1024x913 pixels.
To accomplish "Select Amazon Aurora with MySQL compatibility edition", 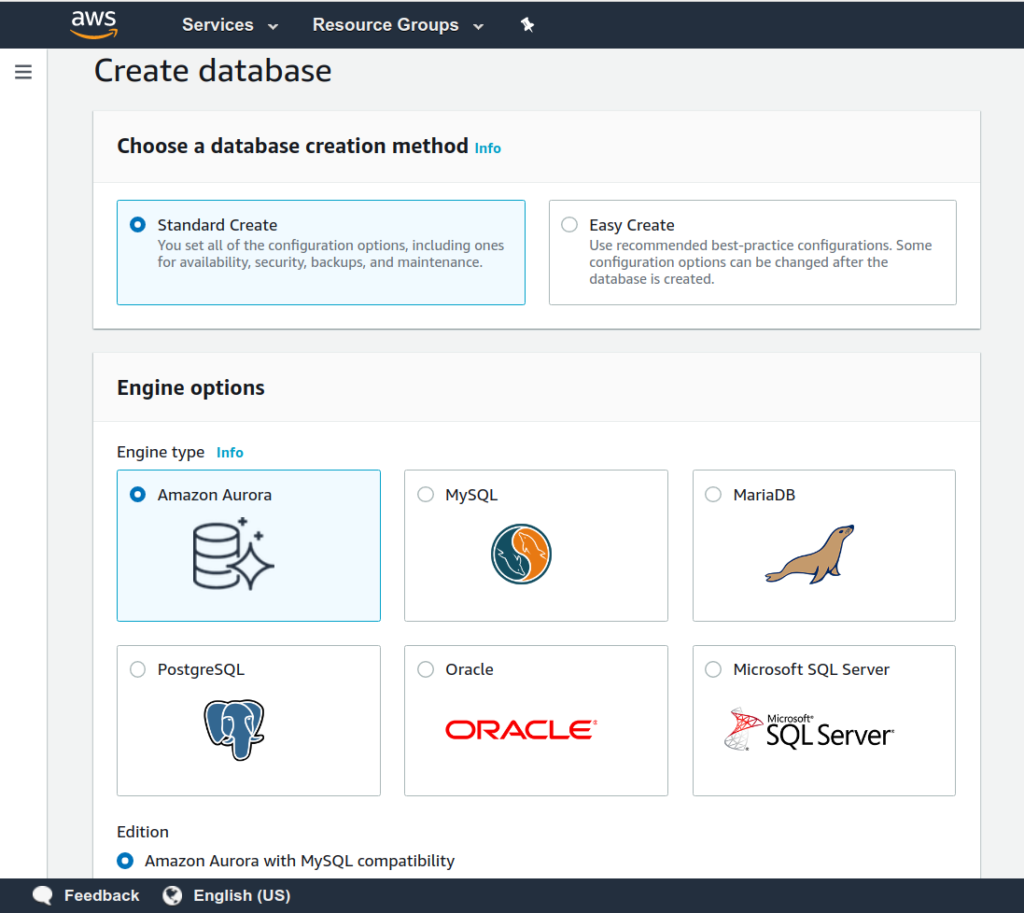I will [x=125, y=861].
